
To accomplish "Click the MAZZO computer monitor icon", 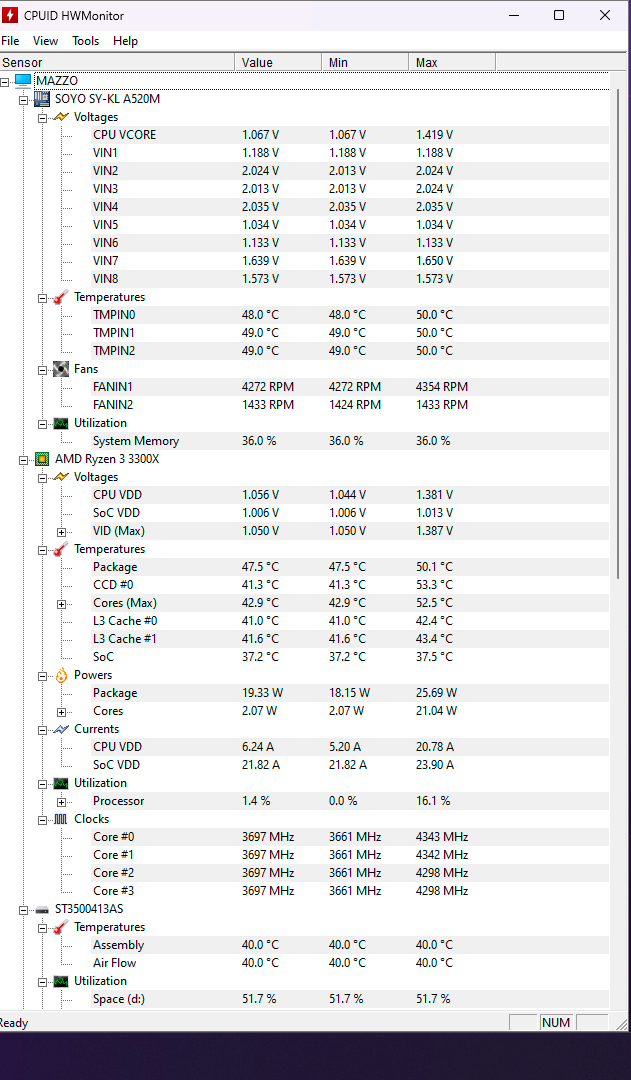I will click(23, 81).
